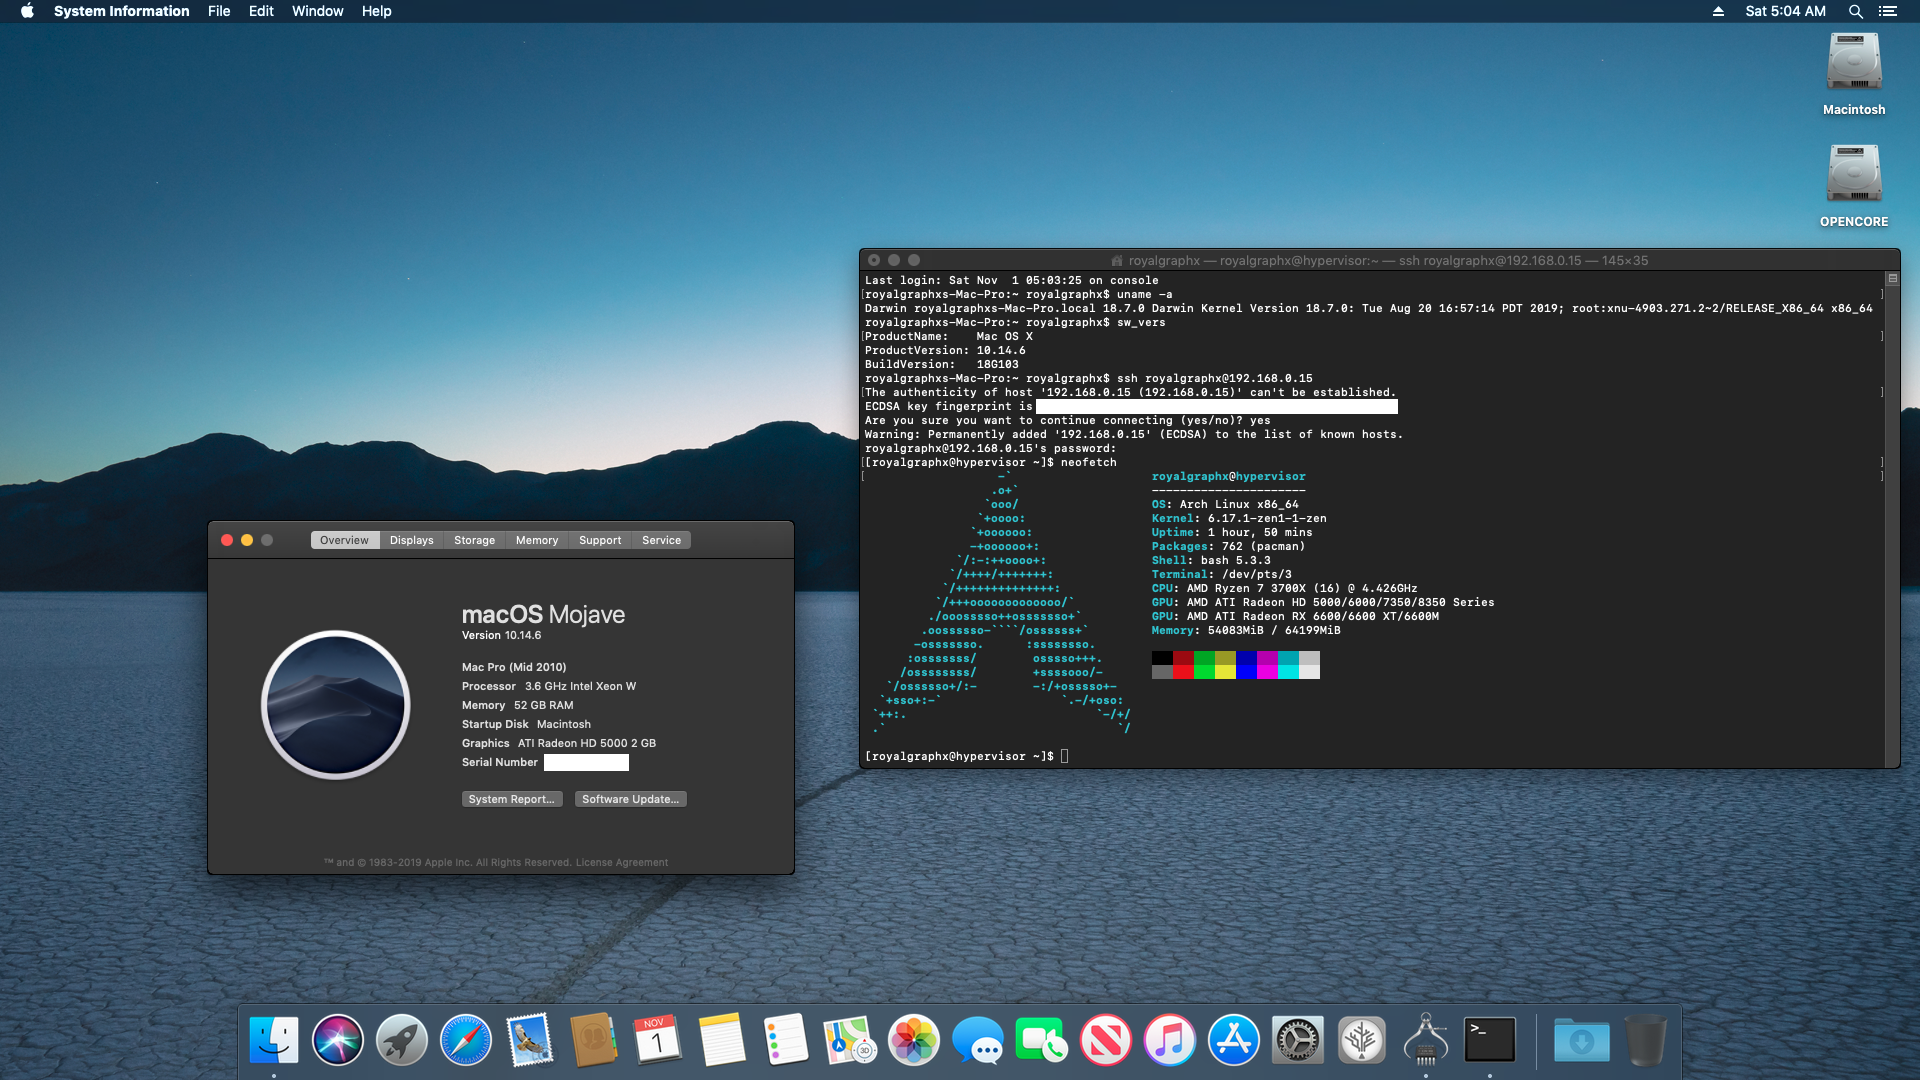Click the eject icon in menu bar
Viewport: 1920px width, 1080px height.
1718,11
